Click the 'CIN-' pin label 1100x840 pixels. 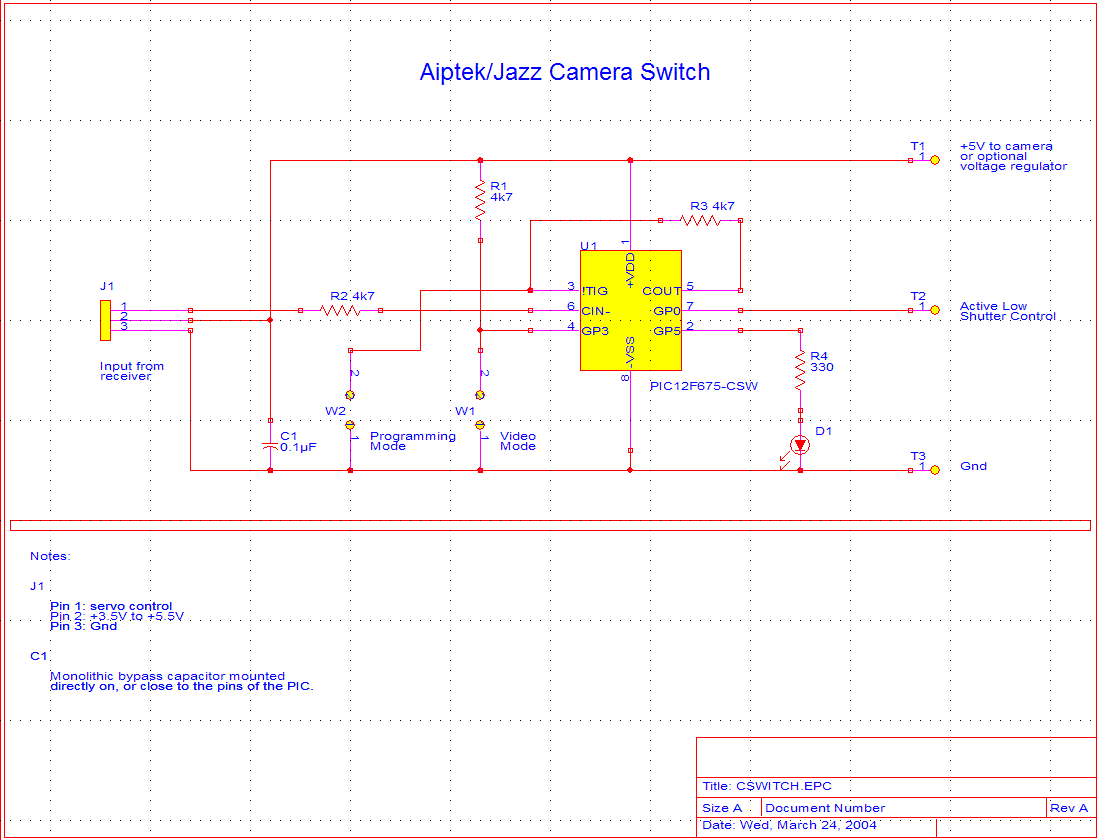coord(596,310)
